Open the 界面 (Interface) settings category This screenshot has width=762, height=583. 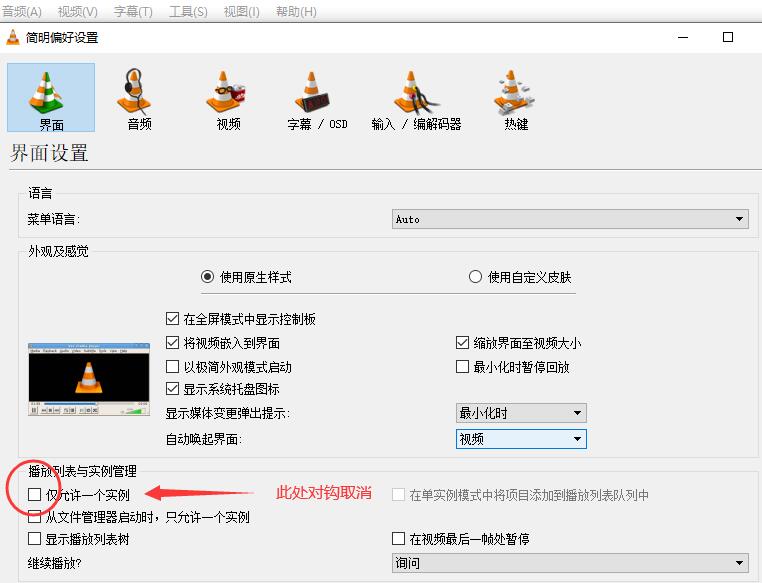coord(51,98)
